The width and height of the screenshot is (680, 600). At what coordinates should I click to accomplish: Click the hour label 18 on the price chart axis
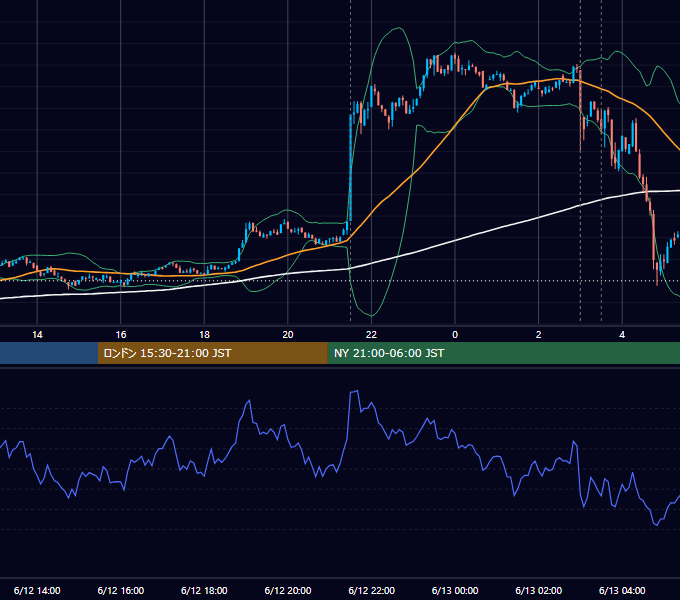click(204, 335)
